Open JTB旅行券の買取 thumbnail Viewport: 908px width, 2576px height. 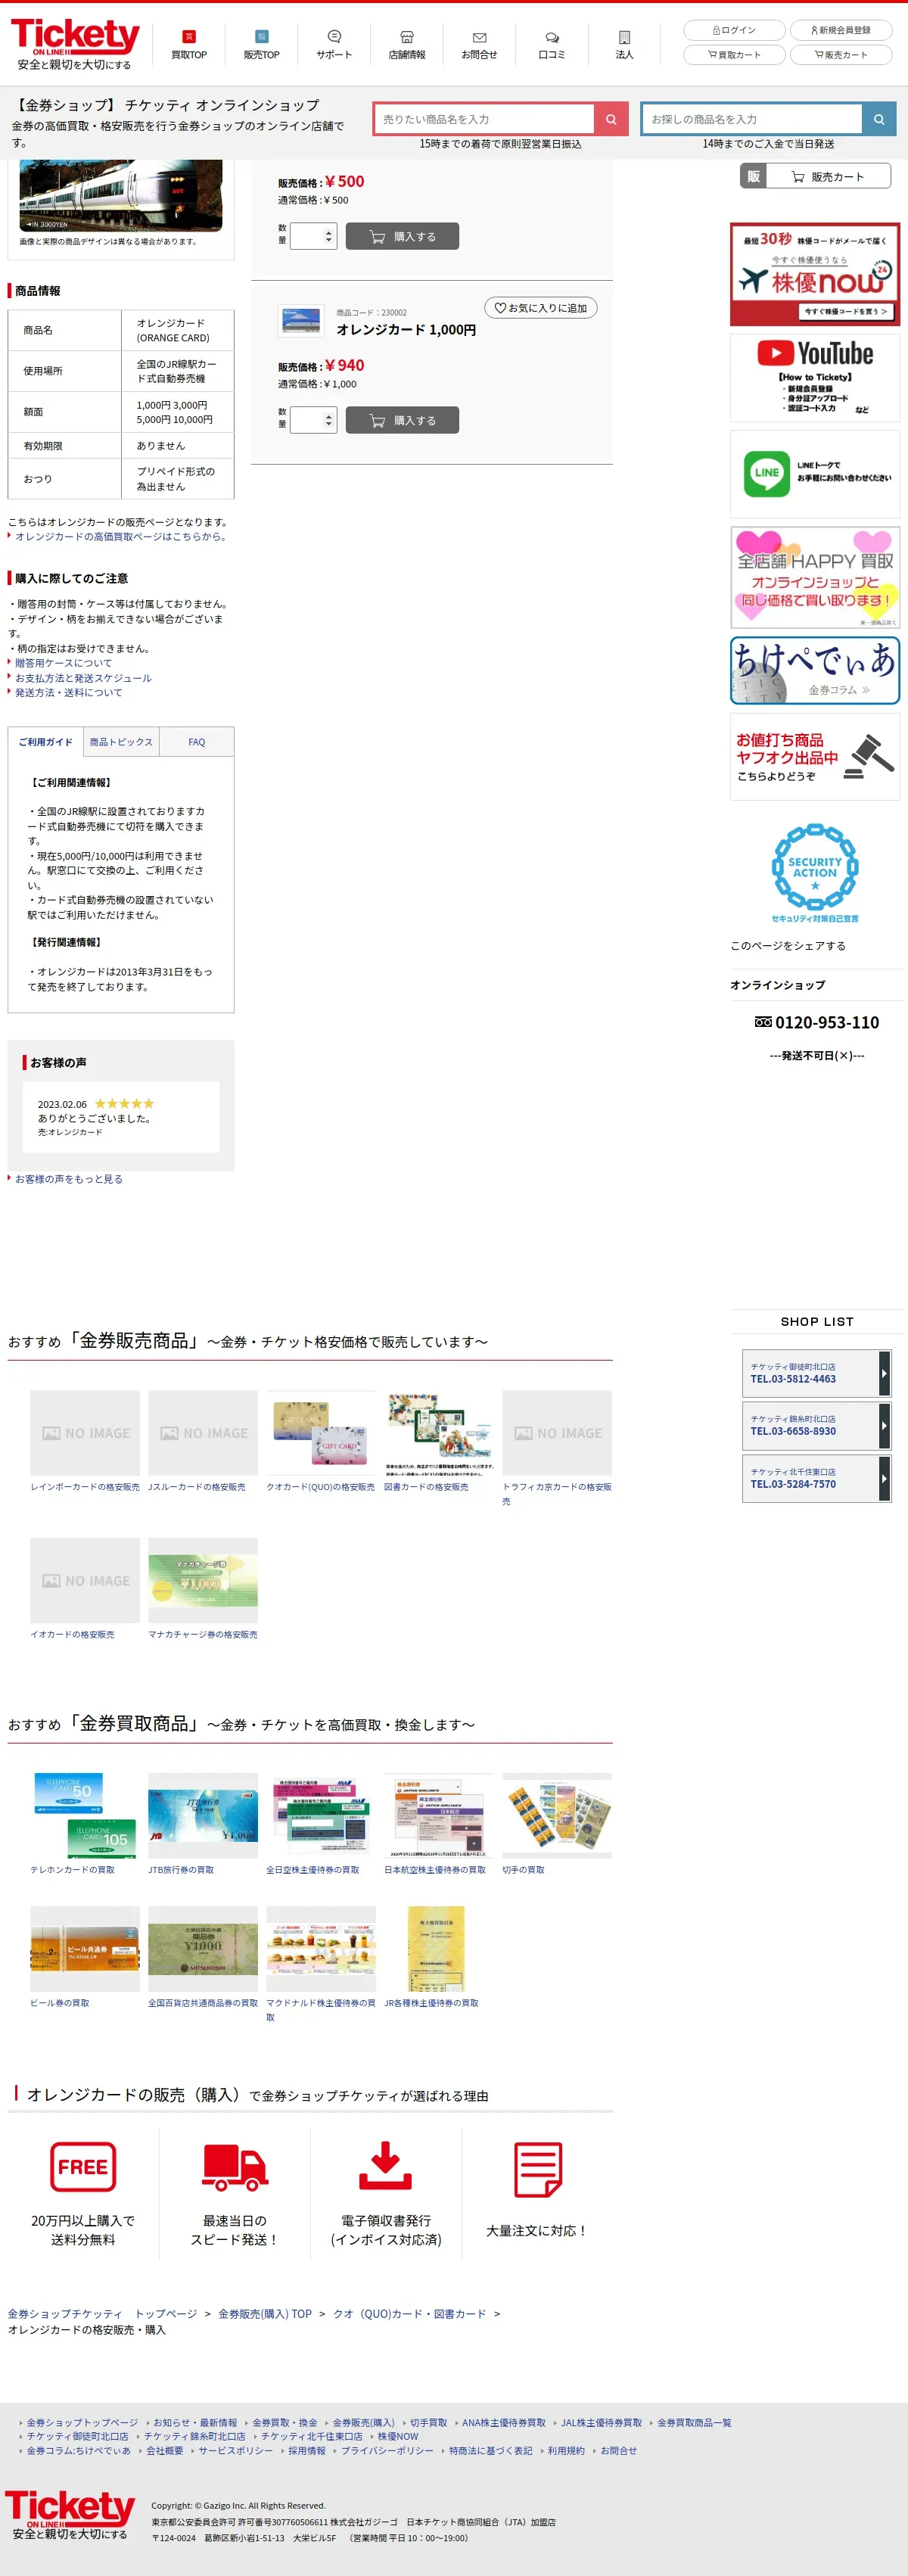[x=203, y=1816]
